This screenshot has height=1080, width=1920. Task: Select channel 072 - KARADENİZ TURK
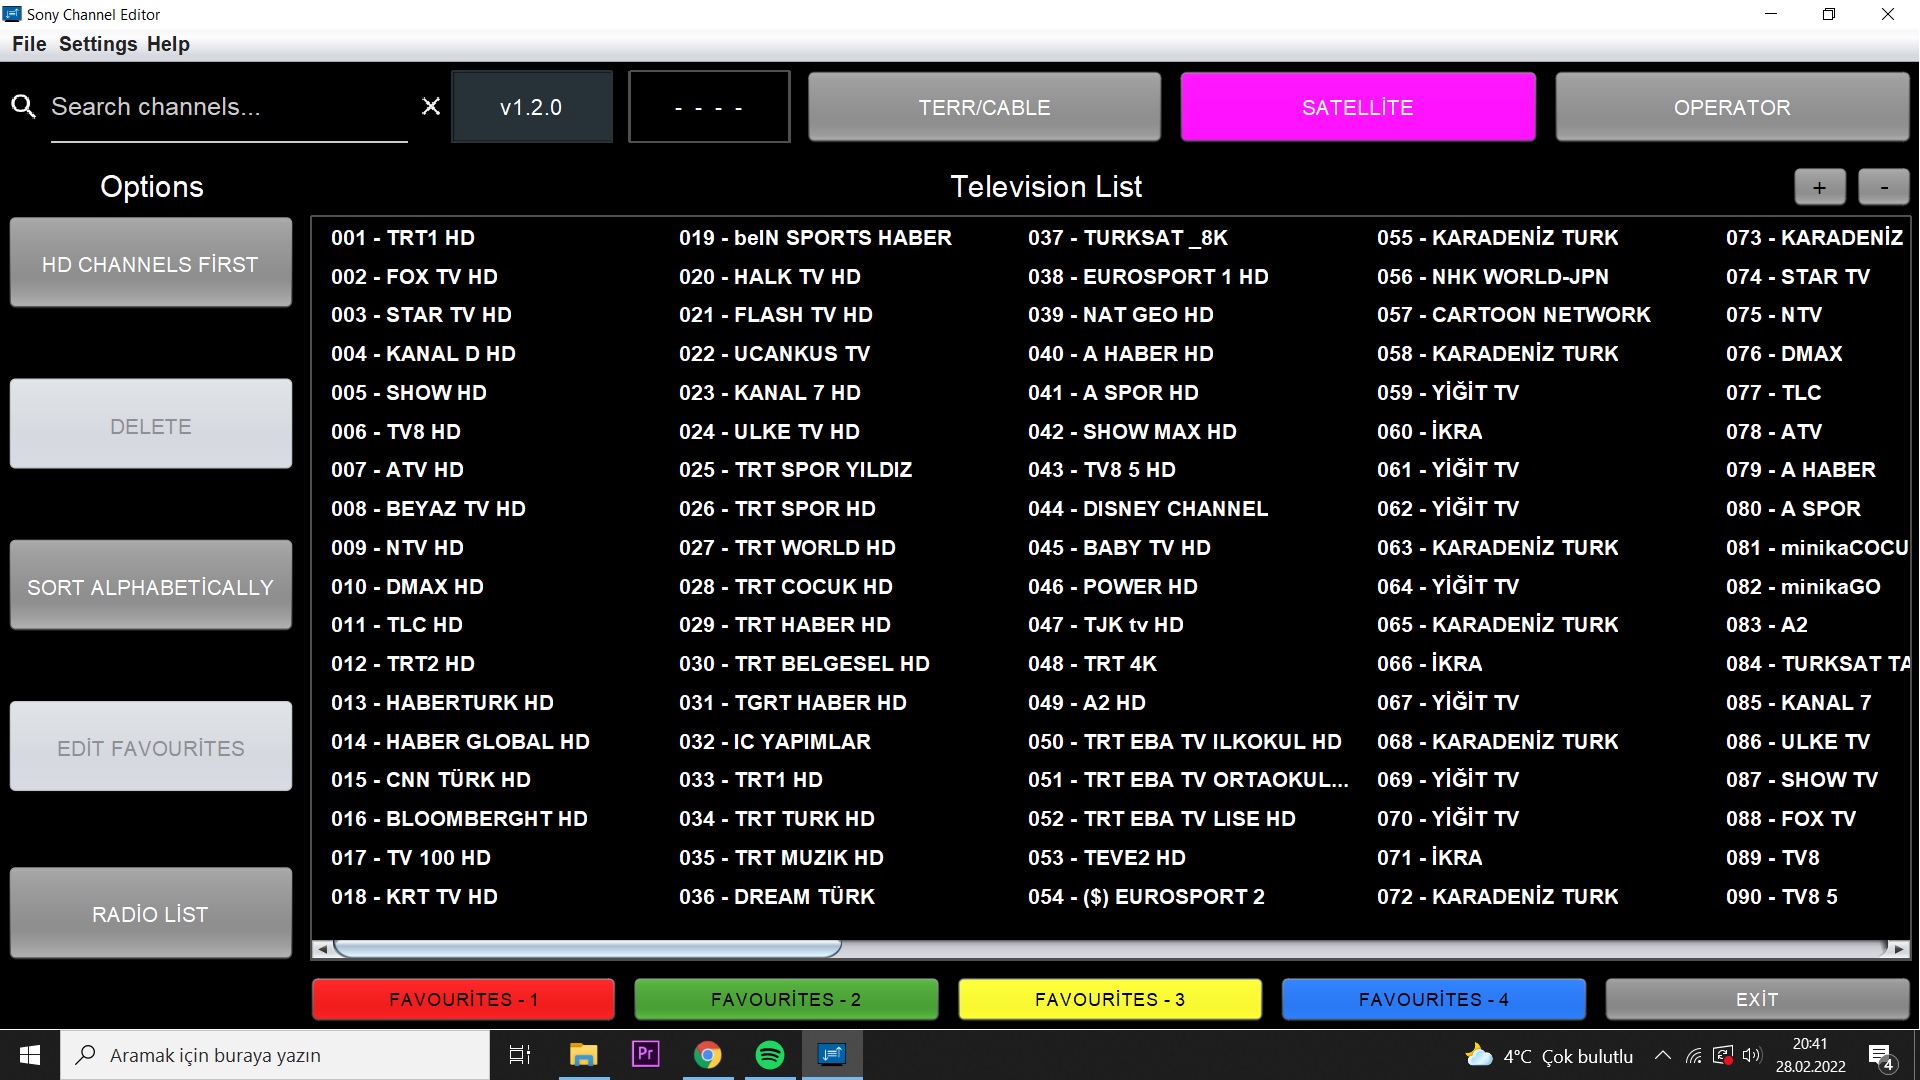[x=1497, y=897]
